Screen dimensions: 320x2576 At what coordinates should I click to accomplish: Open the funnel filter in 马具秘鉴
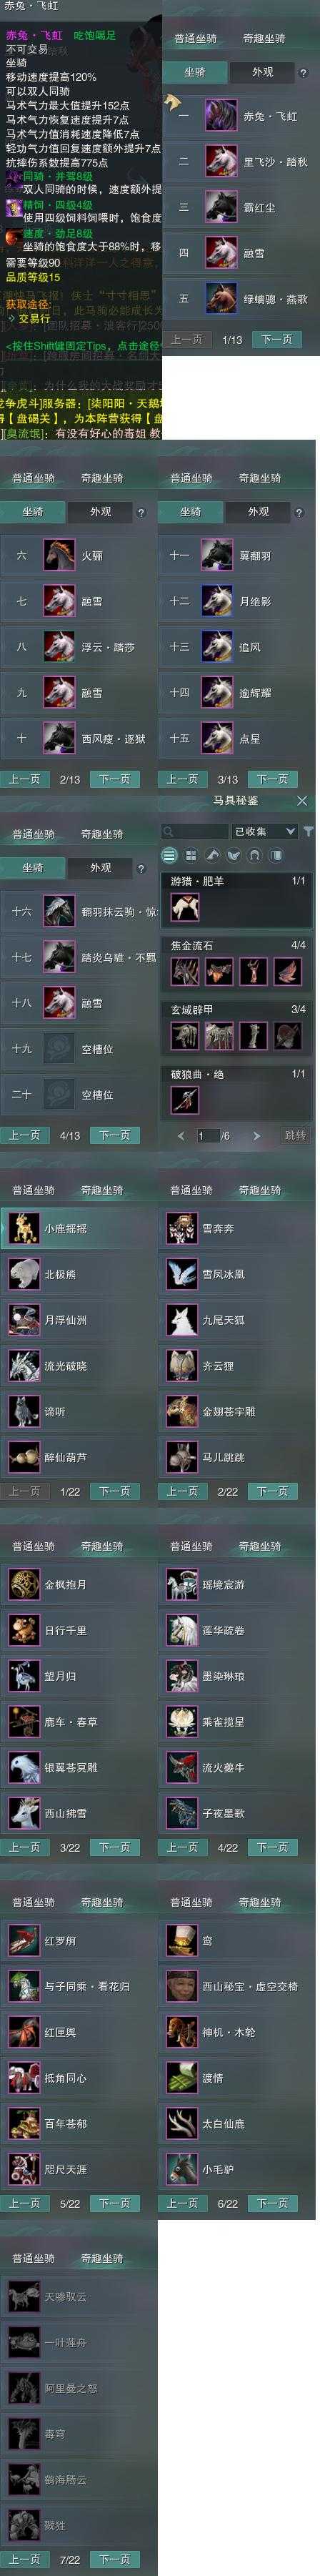point(308,831)
